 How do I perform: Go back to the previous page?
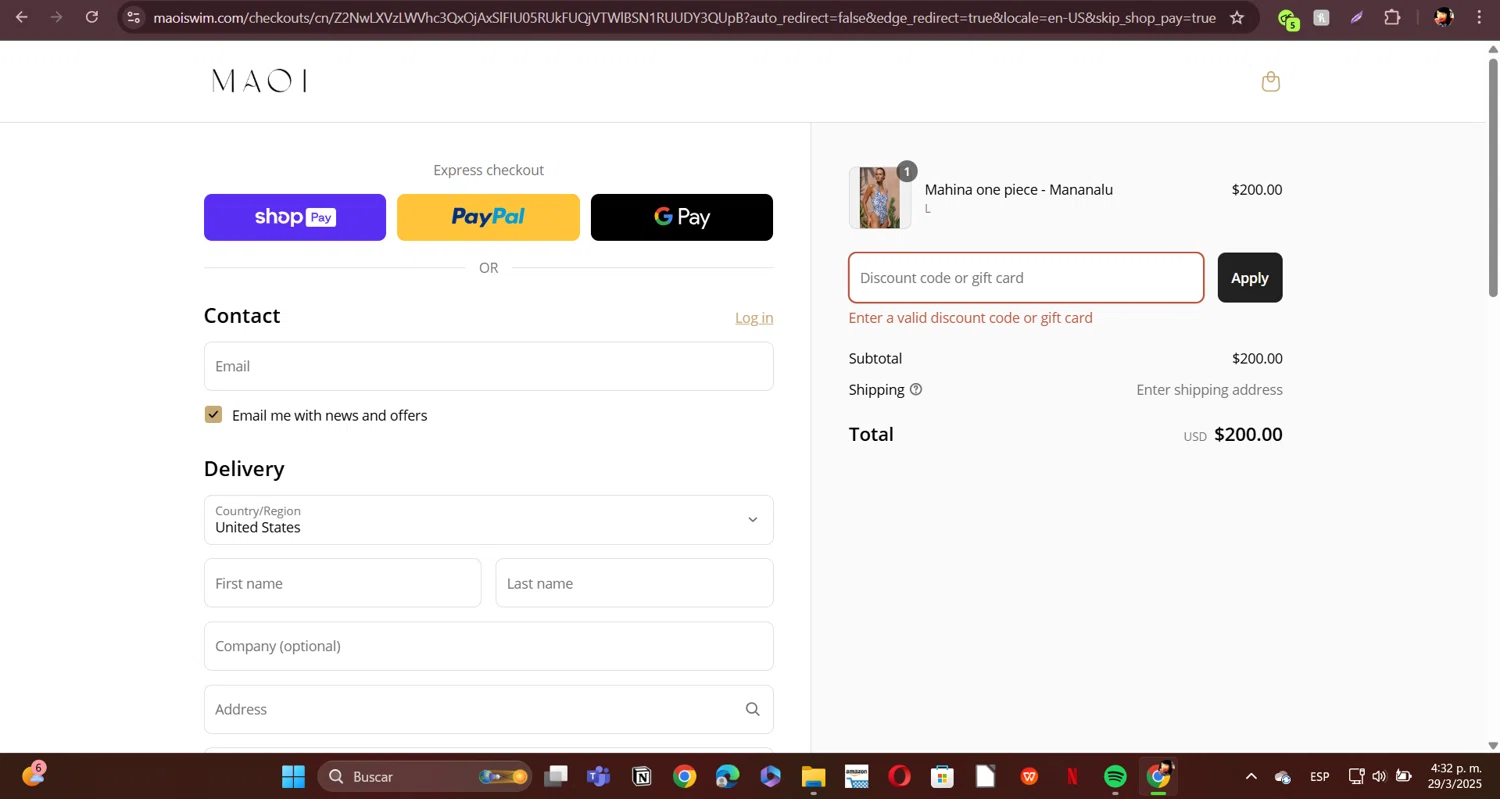21,17
